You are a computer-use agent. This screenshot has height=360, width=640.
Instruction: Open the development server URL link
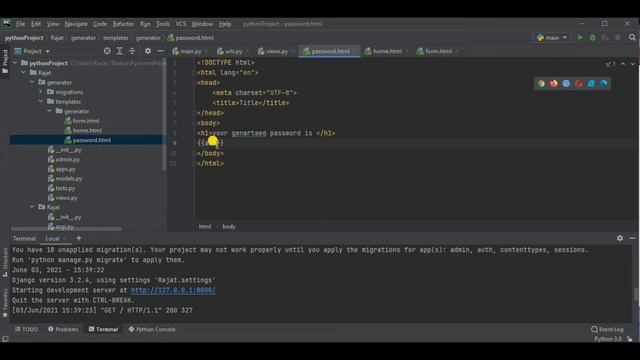[173, 290]
